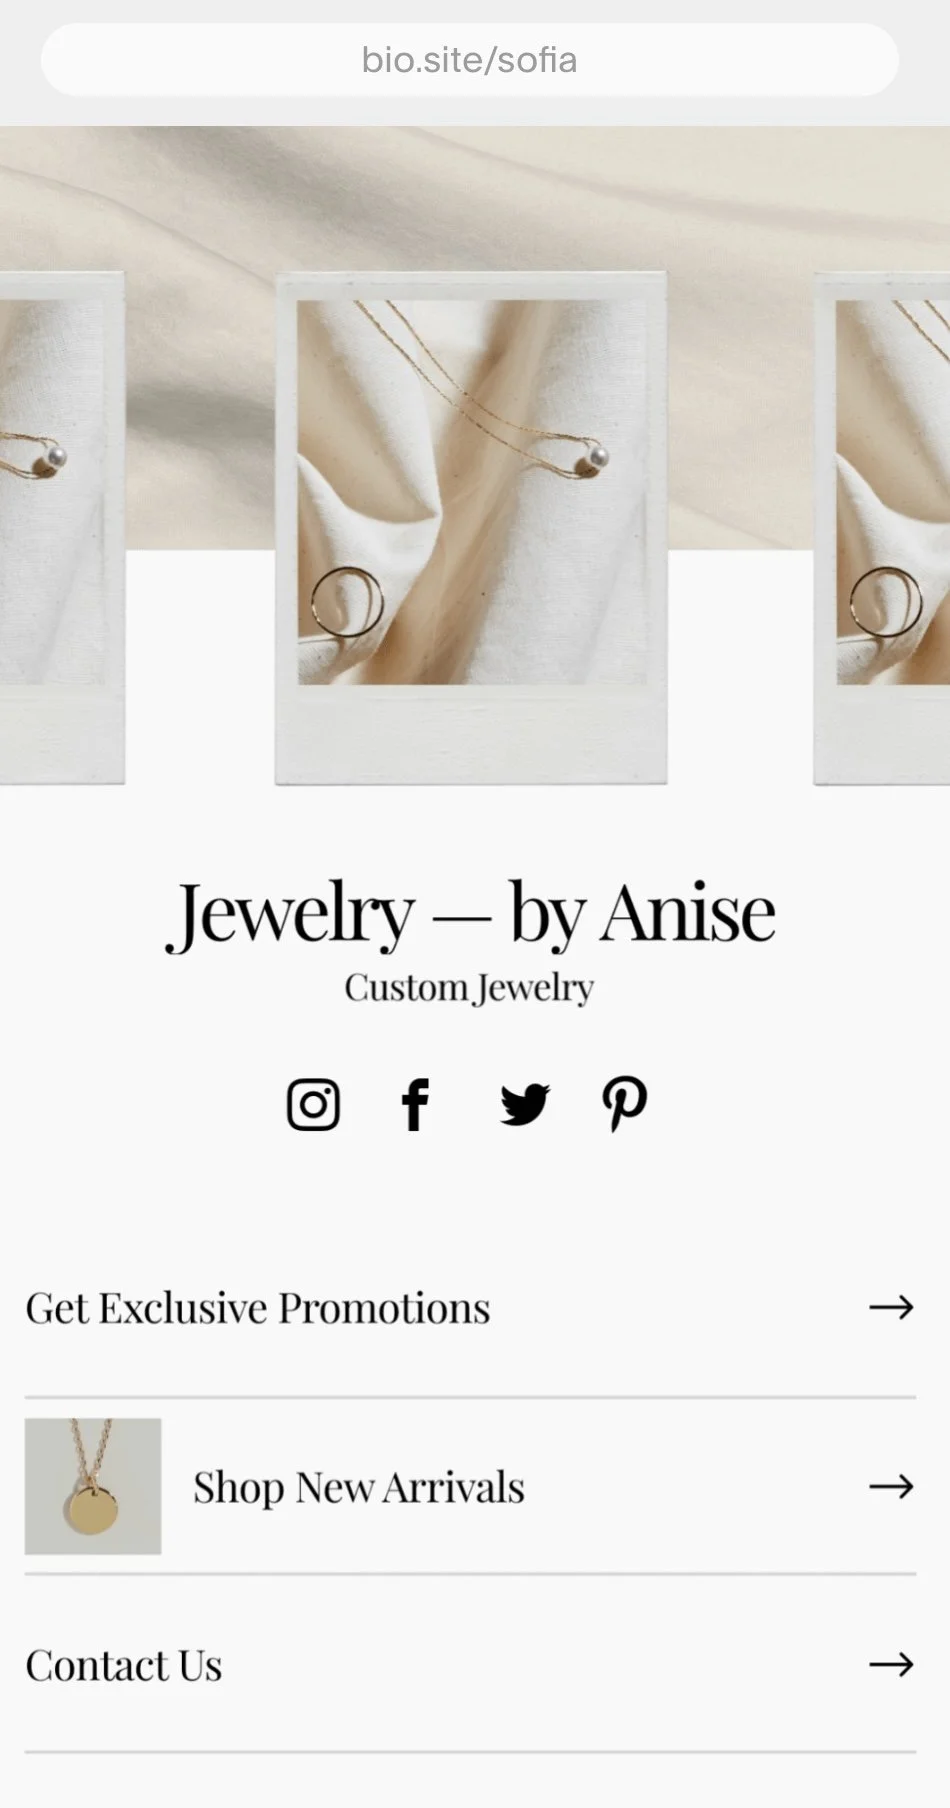Screen dimensions: 950x1808
Task: Open the Get Exclusive Promotions link
Action: (x=470, y=1308)
